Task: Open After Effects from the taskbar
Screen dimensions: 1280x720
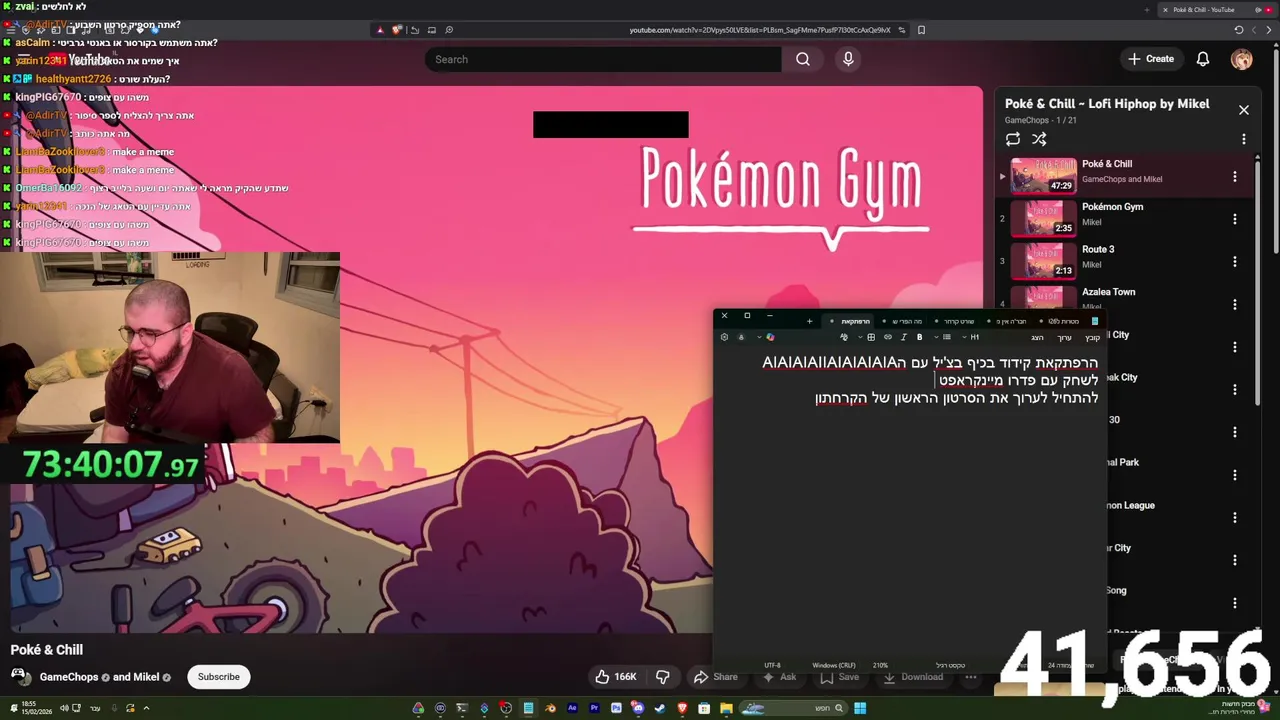Action: (572, 708)
